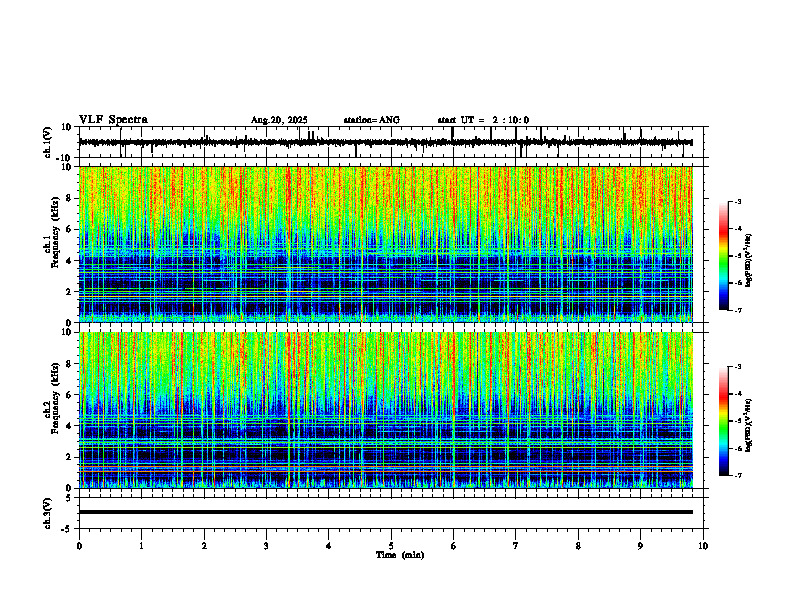Click the "Time (min)" axis label
The height and width of the screenshot is (612, 792).
[x=400, y=555]
